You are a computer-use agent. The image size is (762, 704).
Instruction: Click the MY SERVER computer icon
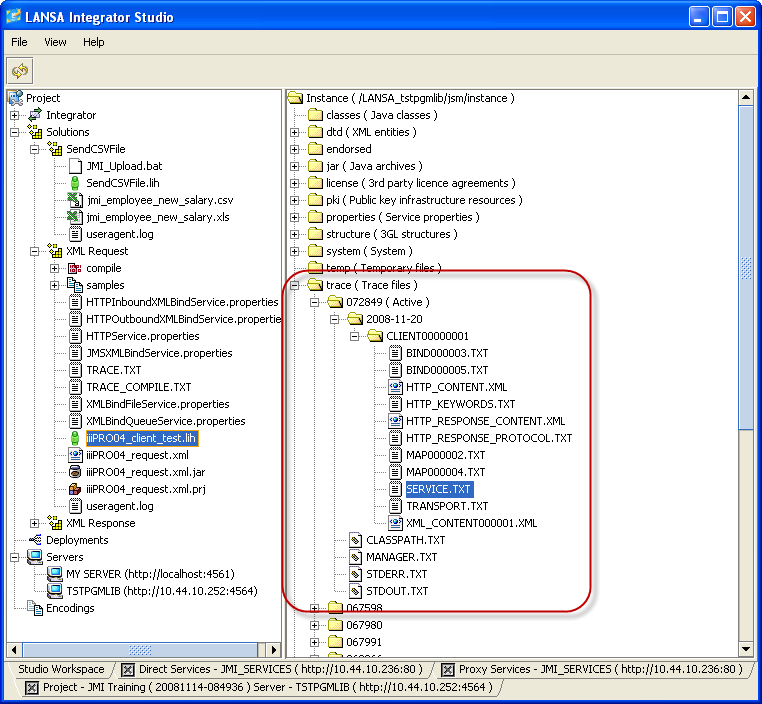click(x=55, y=574)
